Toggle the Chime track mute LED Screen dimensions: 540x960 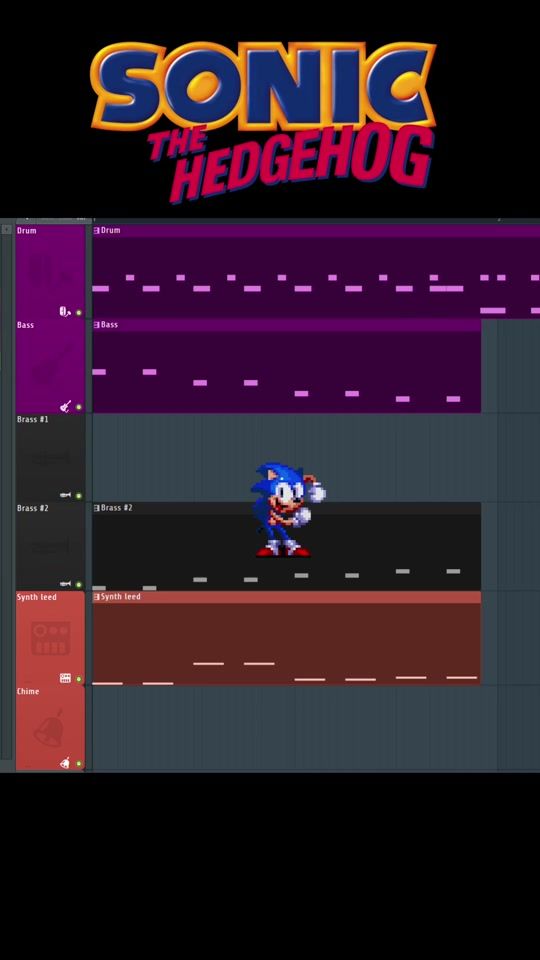point(78,764)
